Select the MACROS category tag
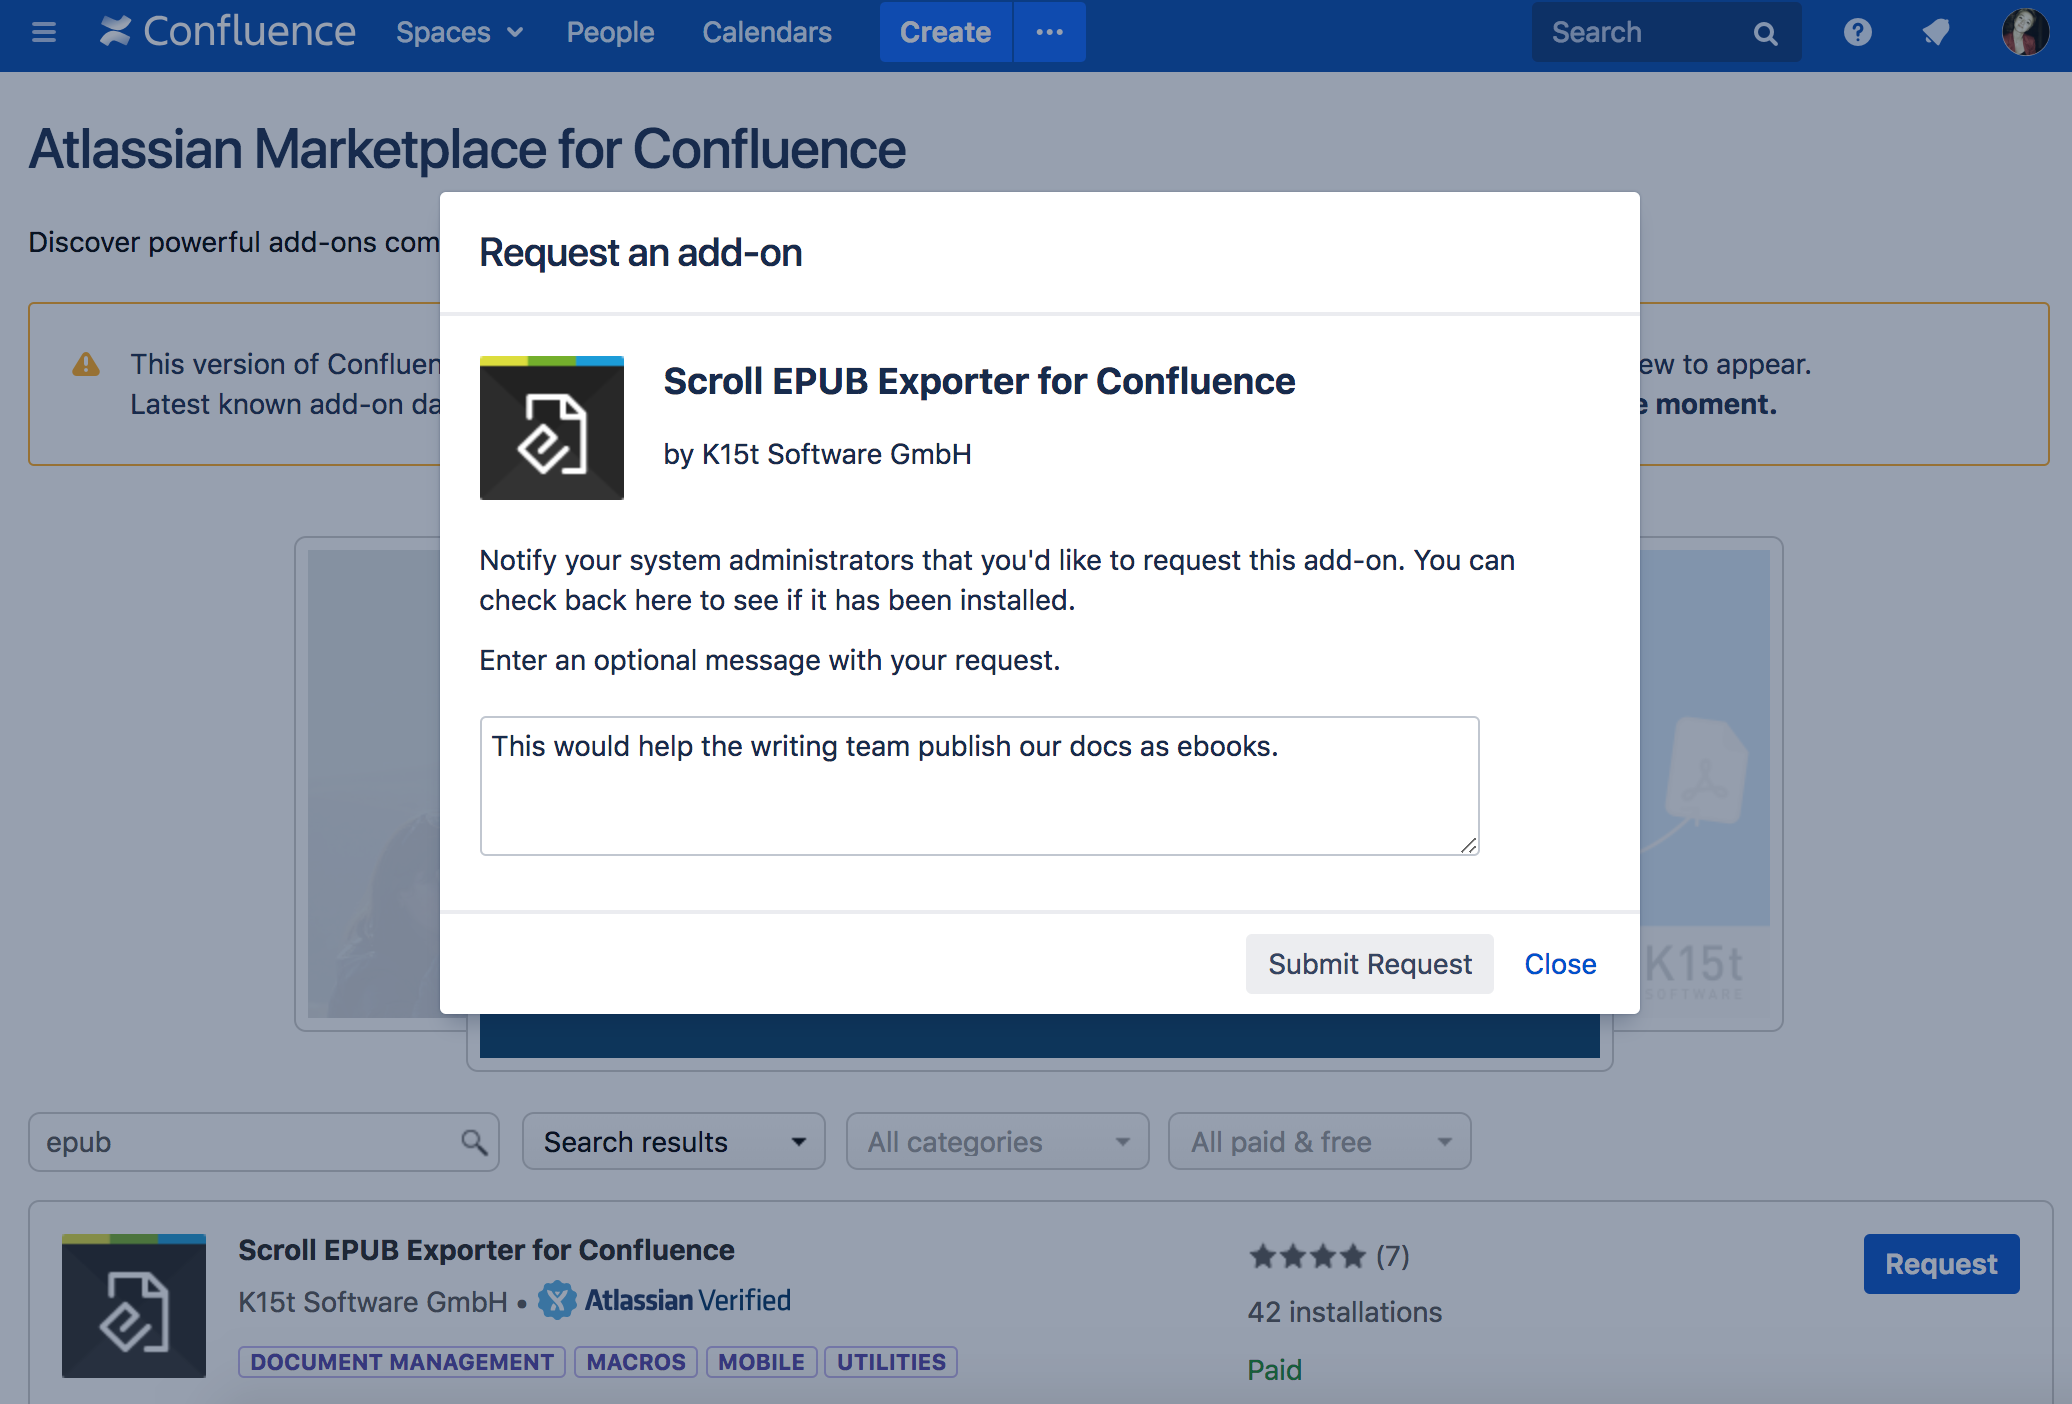Screen dimensions: 2072x1404 coord(636,1362)
